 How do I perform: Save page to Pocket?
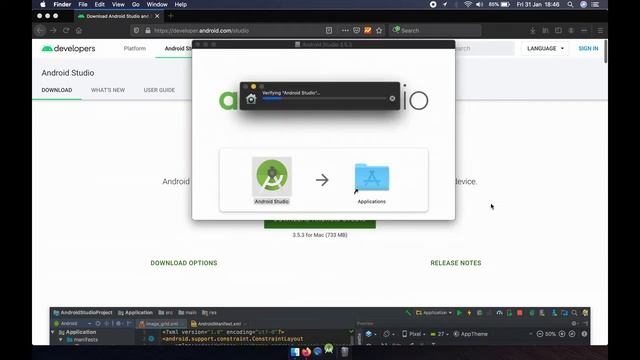click(x=356, y=30)
